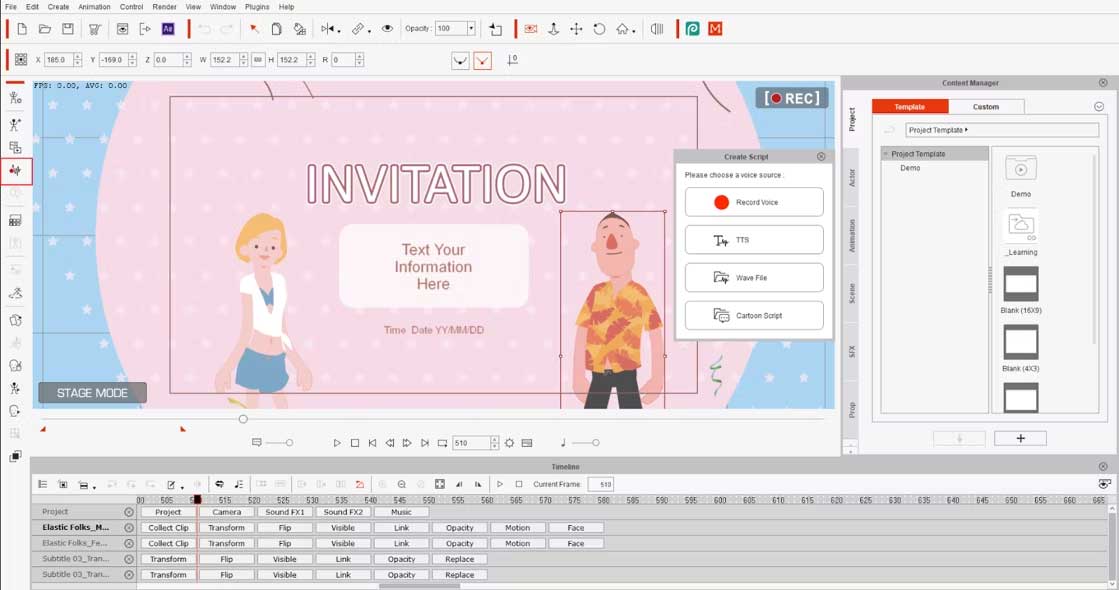Click the Photoshop launch icon in toolbar
The width and height of the screenshot is (1119, 590).
point(692,29)
